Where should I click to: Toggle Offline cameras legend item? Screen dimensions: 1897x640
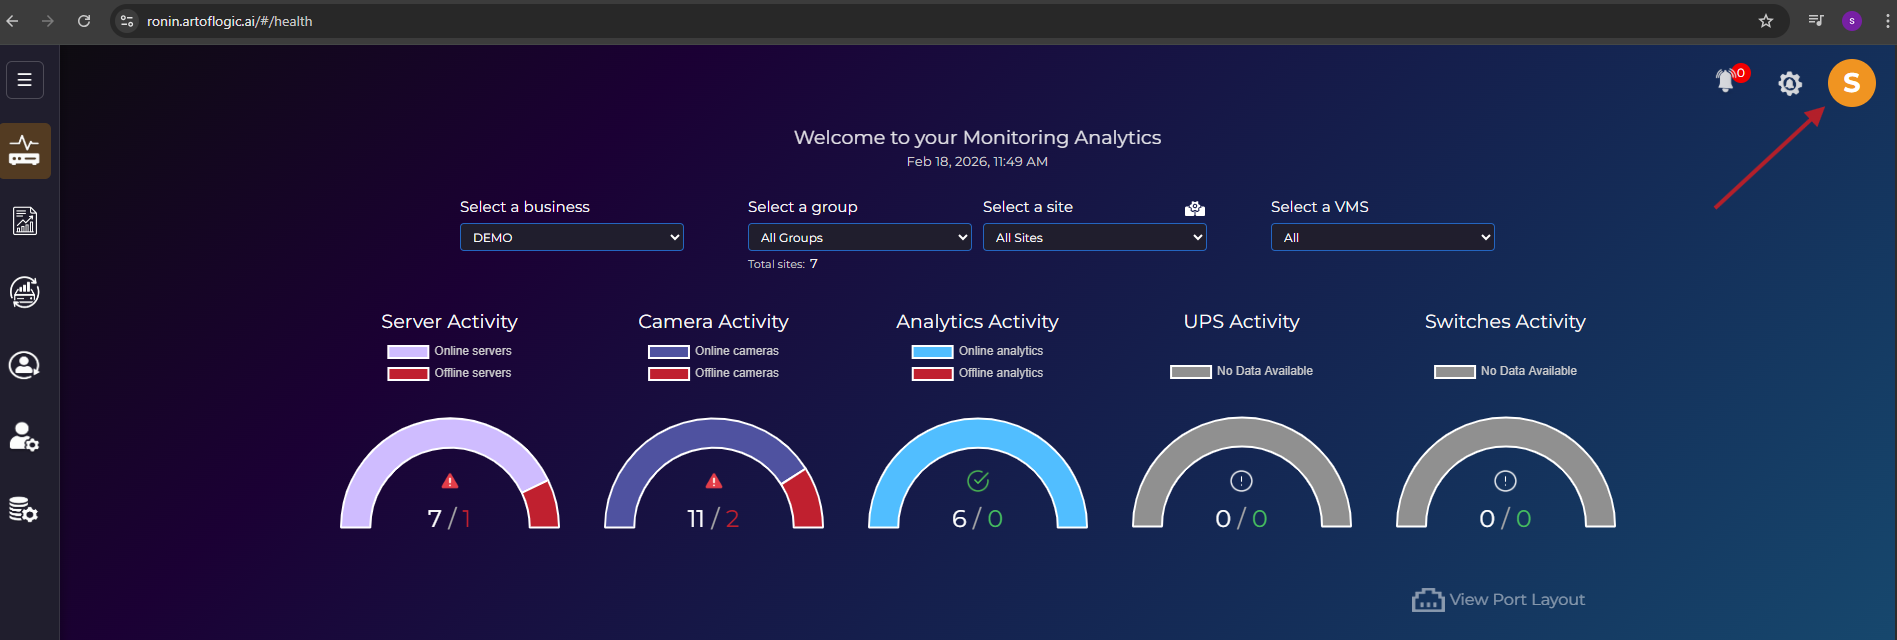[713, 373]
